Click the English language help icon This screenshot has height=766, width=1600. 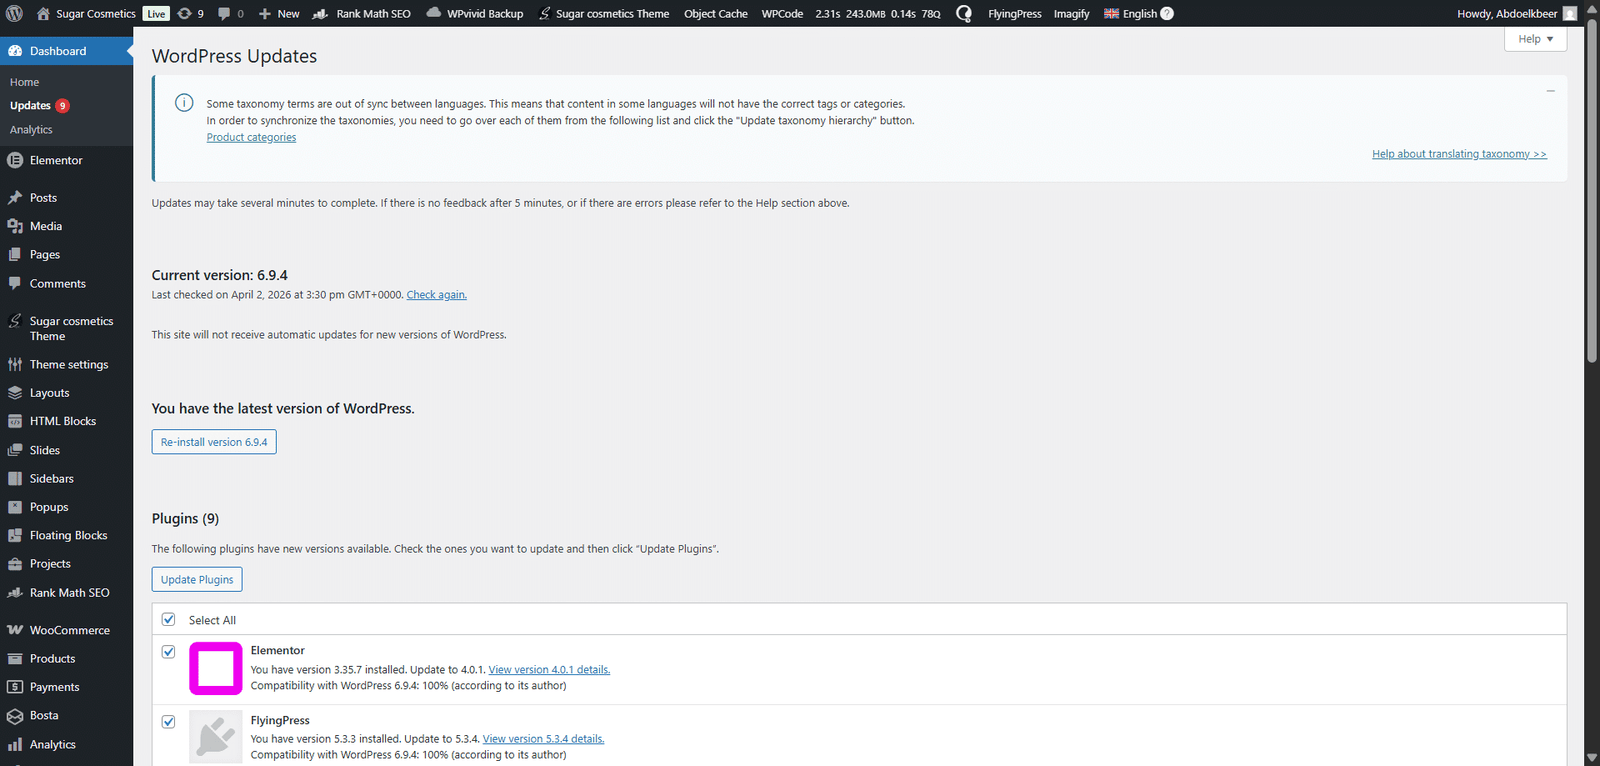coord(1167,14)
